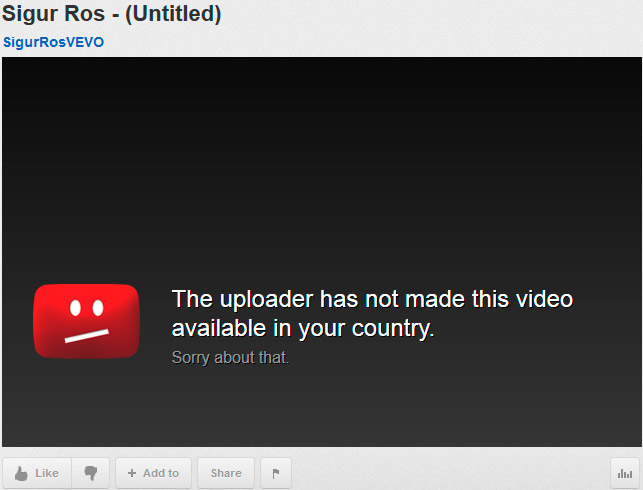Image resolution: width=643 pixels, height=490 pixels.
Task: Show video statistics via bar chart icon
Action: point(625,474)
